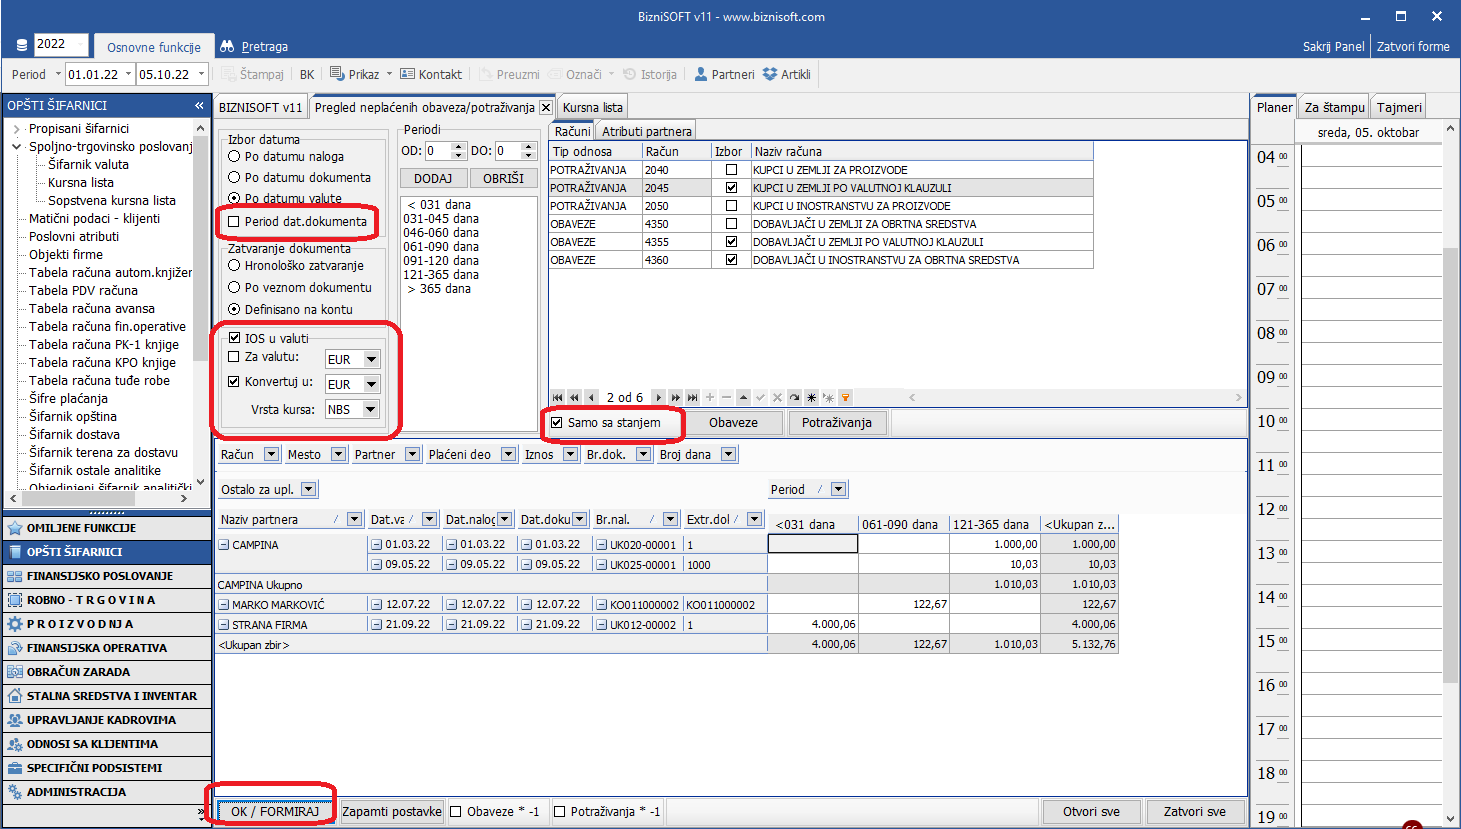Collapse the OPŠTI ŠIFARNICI side panel
This screenshot has height=829, width=1461.
coord(199,105)
